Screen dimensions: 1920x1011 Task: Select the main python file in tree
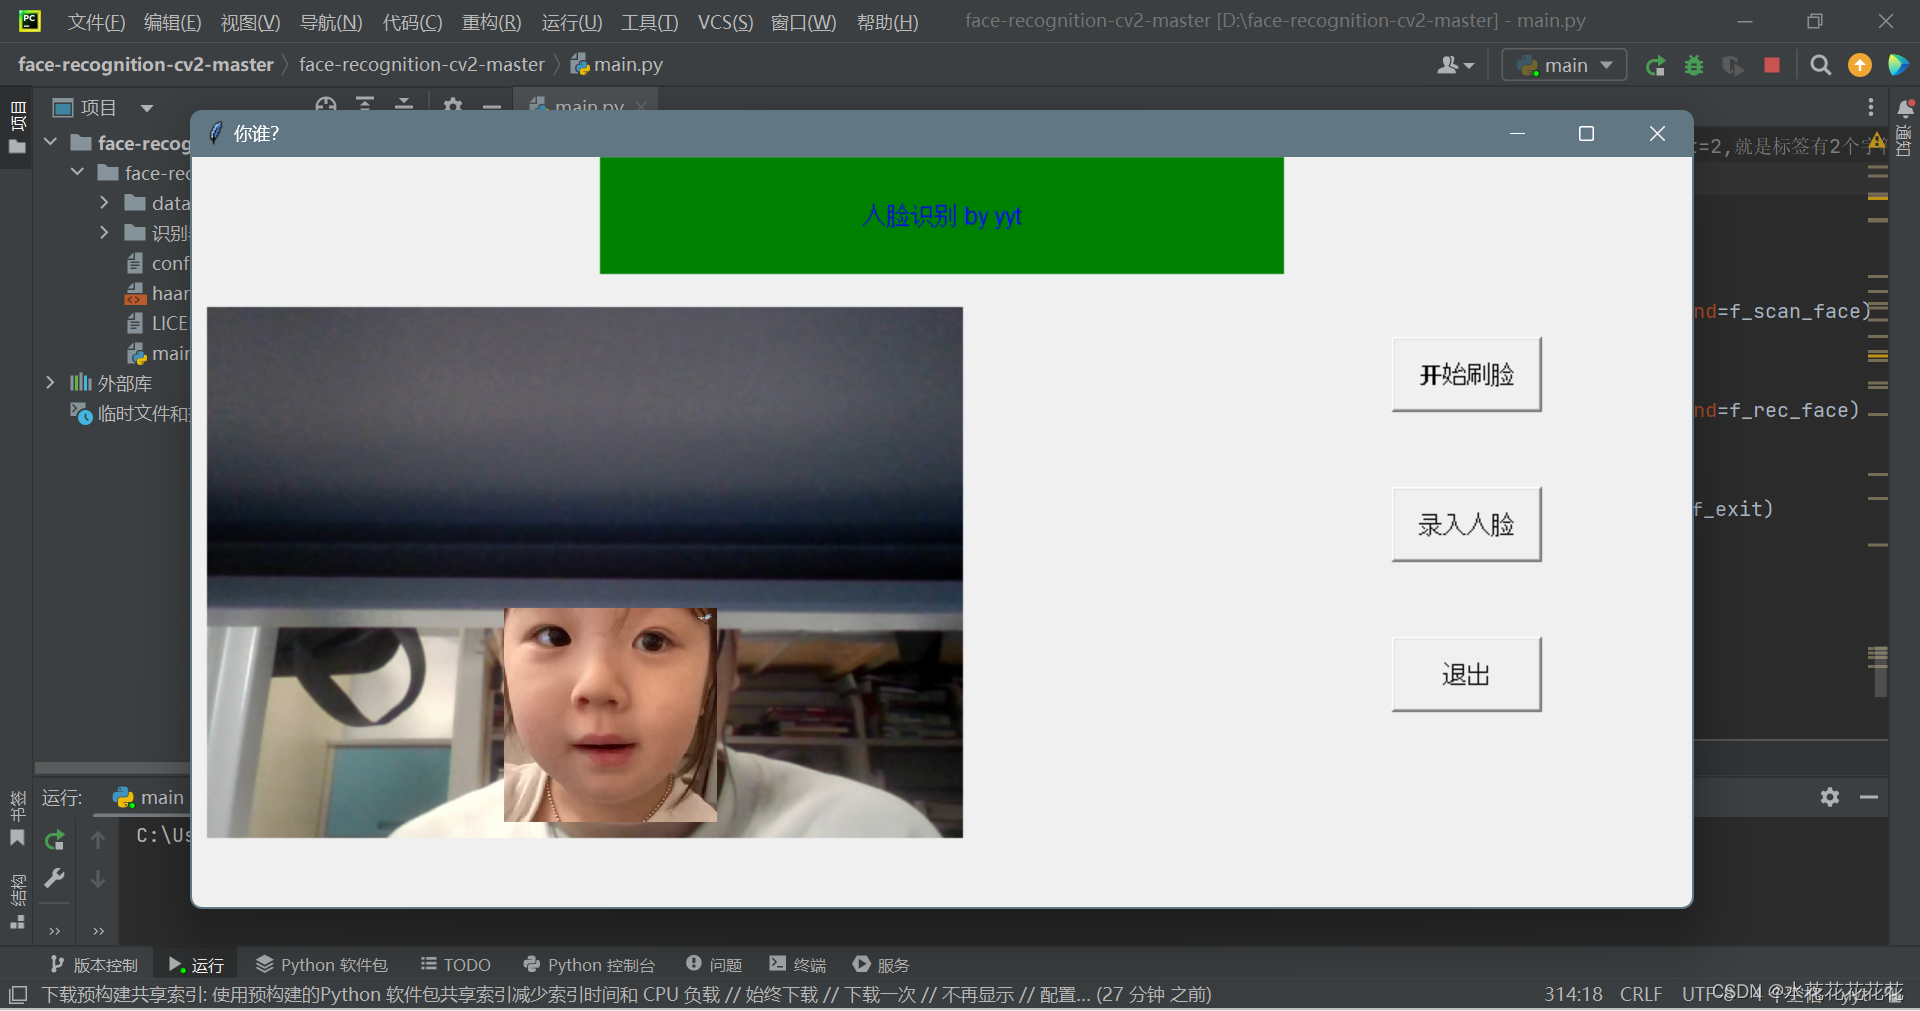tap(158, 353)
